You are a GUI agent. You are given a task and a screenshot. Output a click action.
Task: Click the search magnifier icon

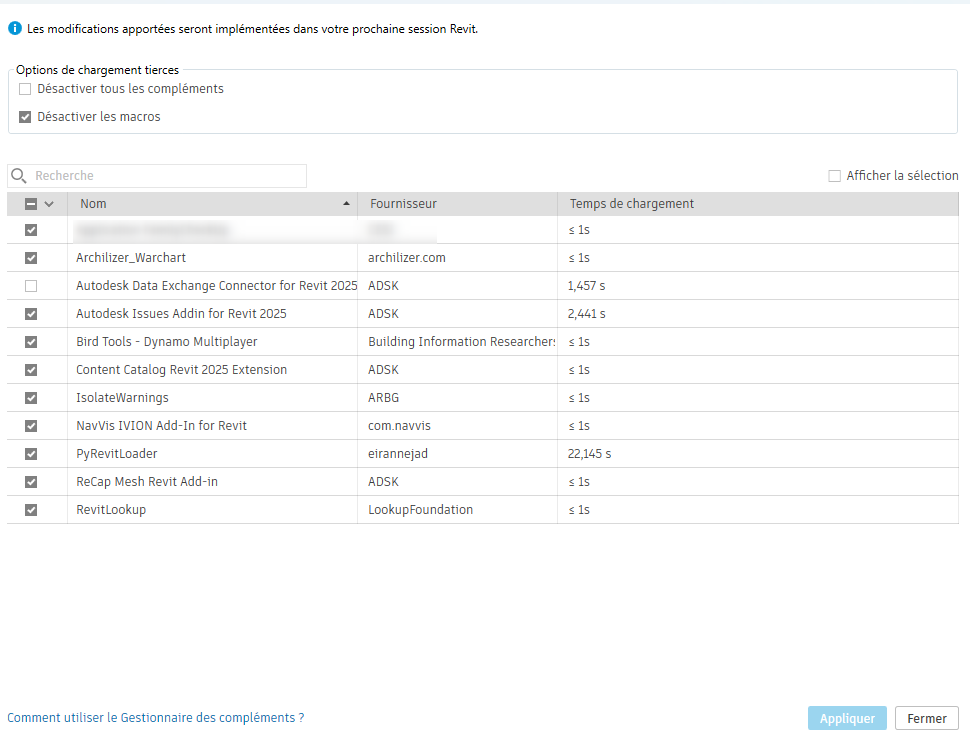[18, 176]
